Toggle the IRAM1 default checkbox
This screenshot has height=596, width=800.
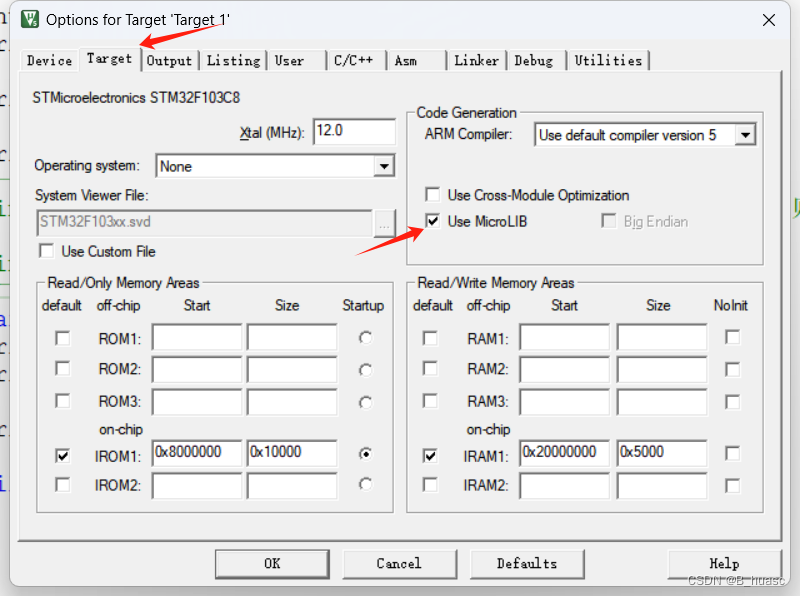430,456
